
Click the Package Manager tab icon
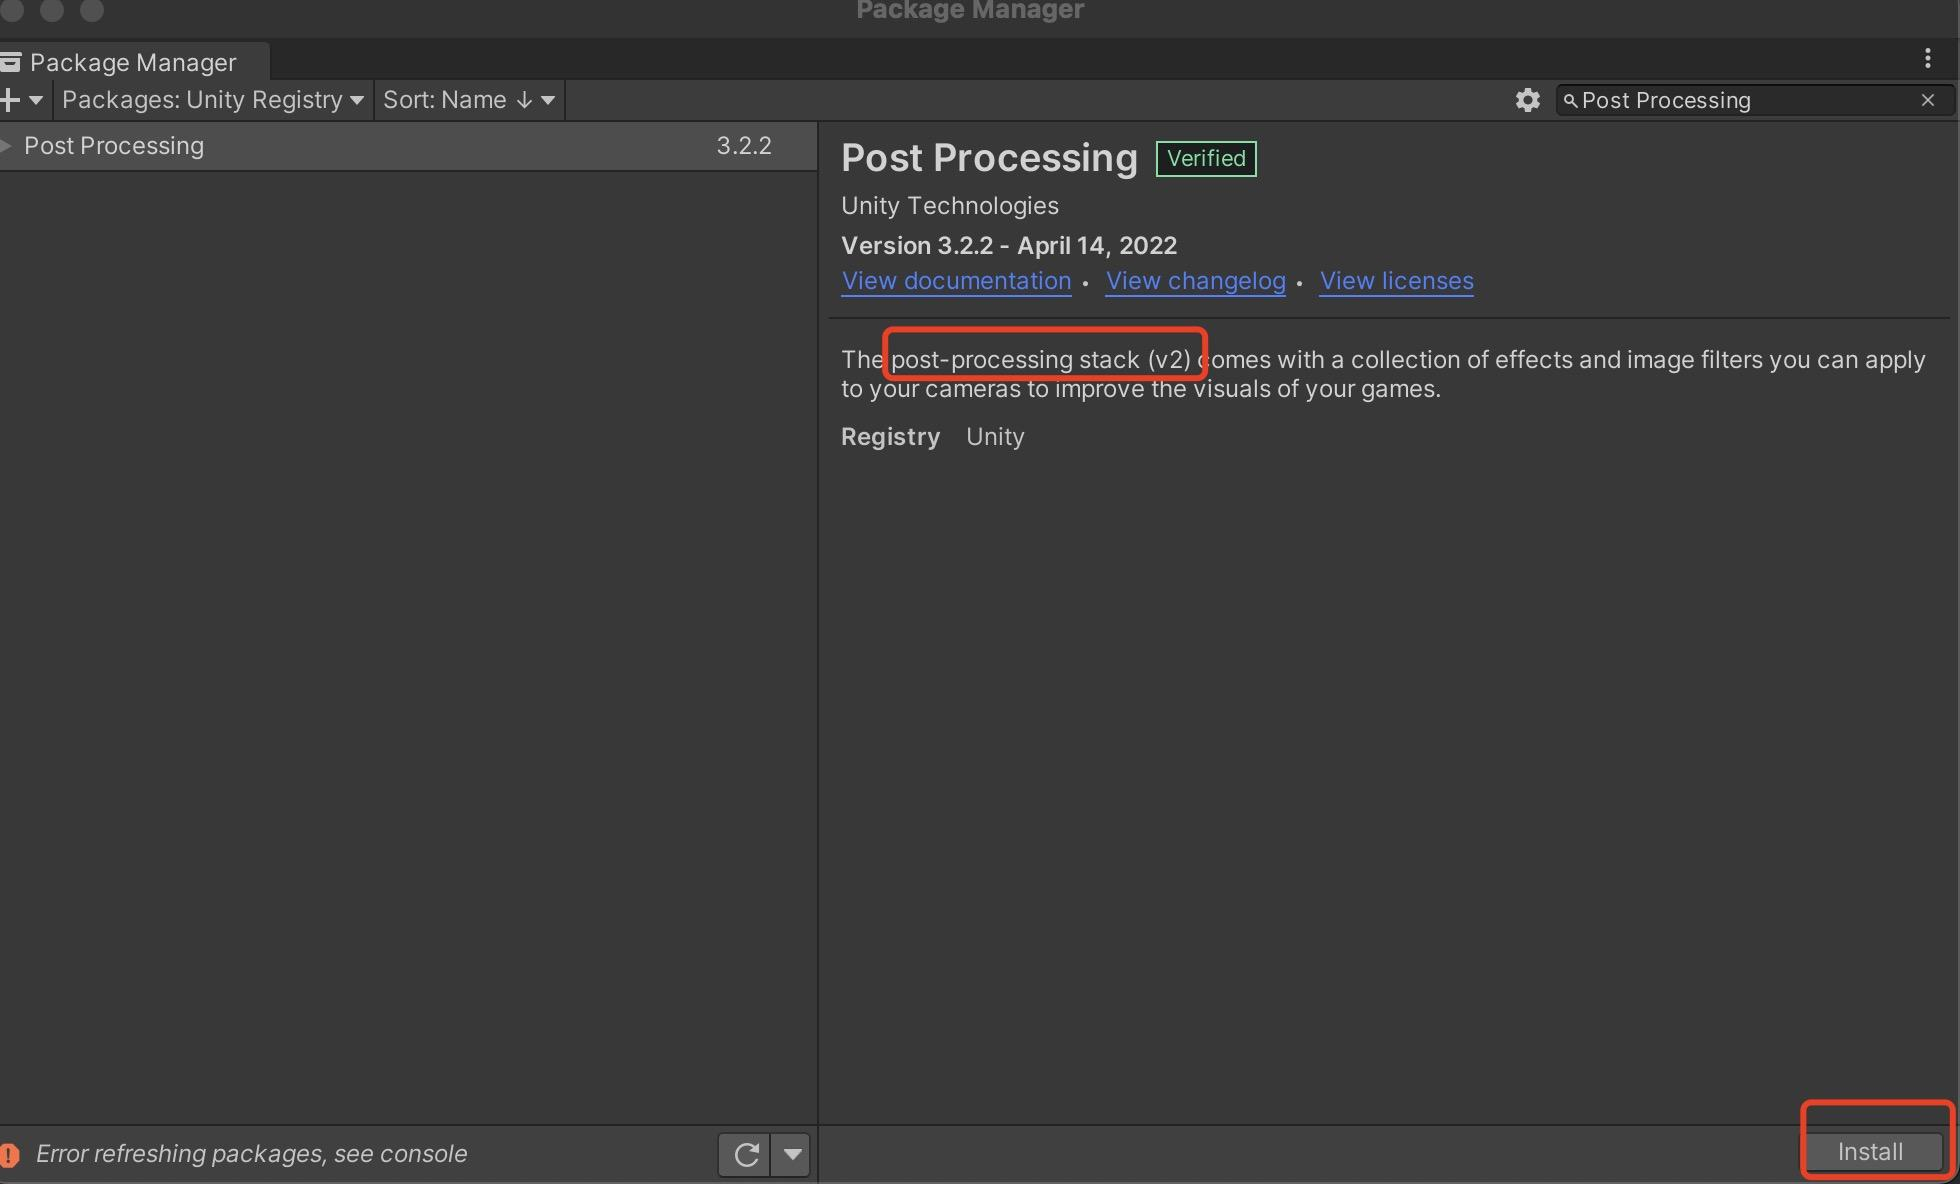[10, 63]
